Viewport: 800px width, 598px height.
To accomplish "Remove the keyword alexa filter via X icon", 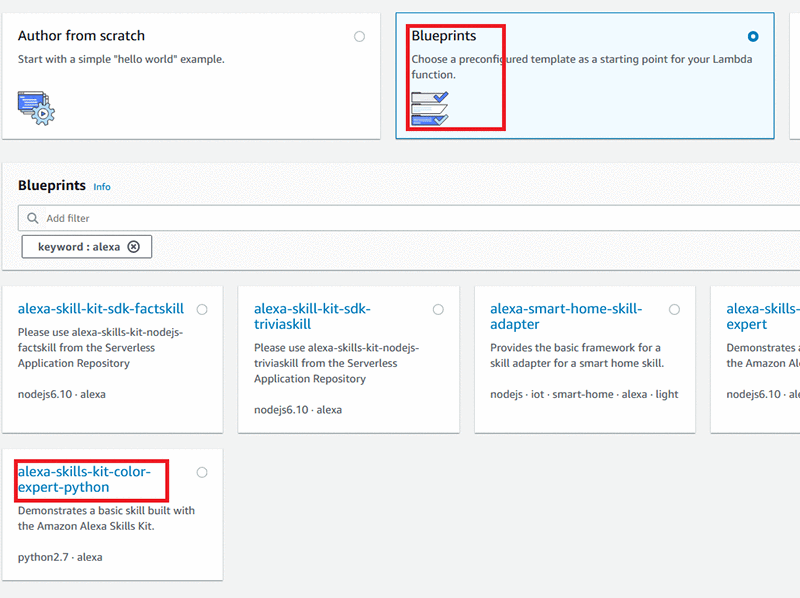I will tap(134, 247).
